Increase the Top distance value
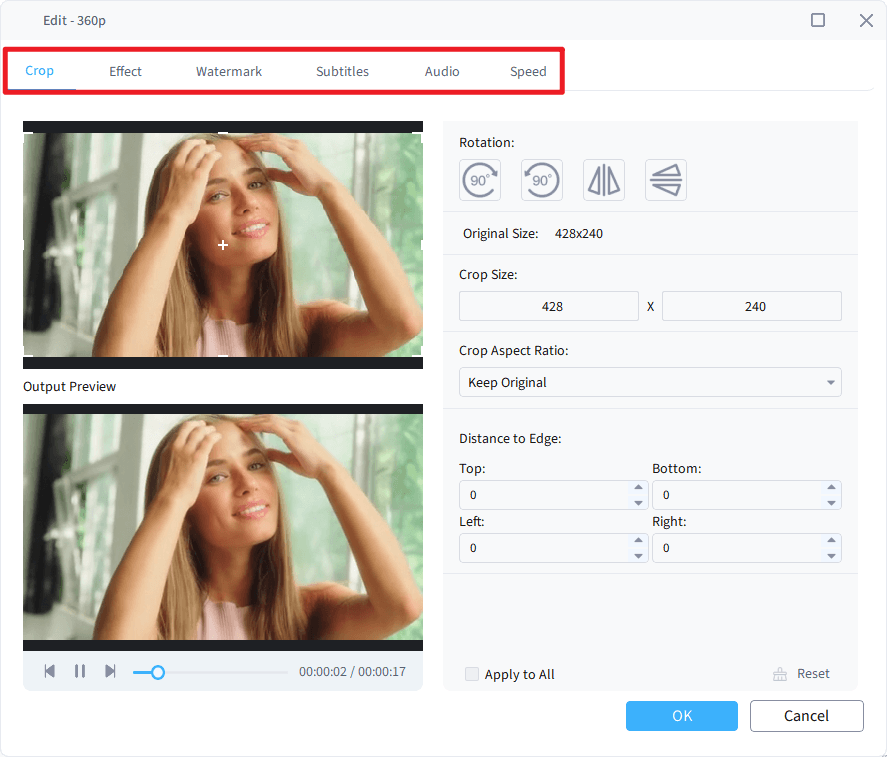Image resolution: width=887 pixels, height=757 pixels. 640,490
